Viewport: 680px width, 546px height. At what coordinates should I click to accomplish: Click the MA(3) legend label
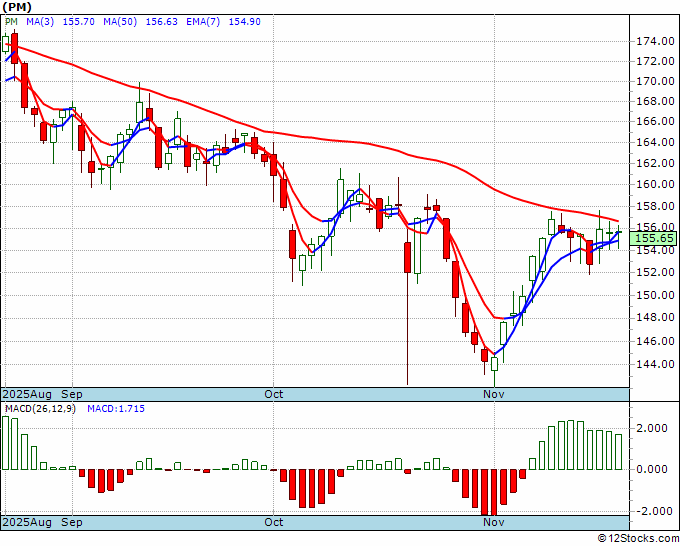point(40,21)
